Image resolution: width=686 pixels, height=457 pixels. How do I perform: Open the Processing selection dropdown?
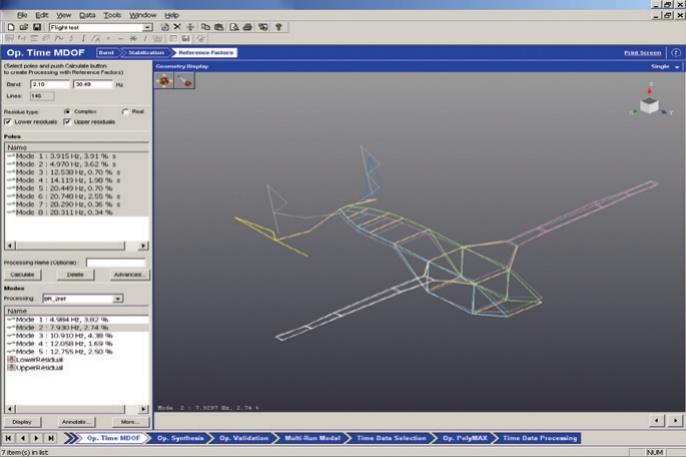pyautogui.click(x=118, y=299)
